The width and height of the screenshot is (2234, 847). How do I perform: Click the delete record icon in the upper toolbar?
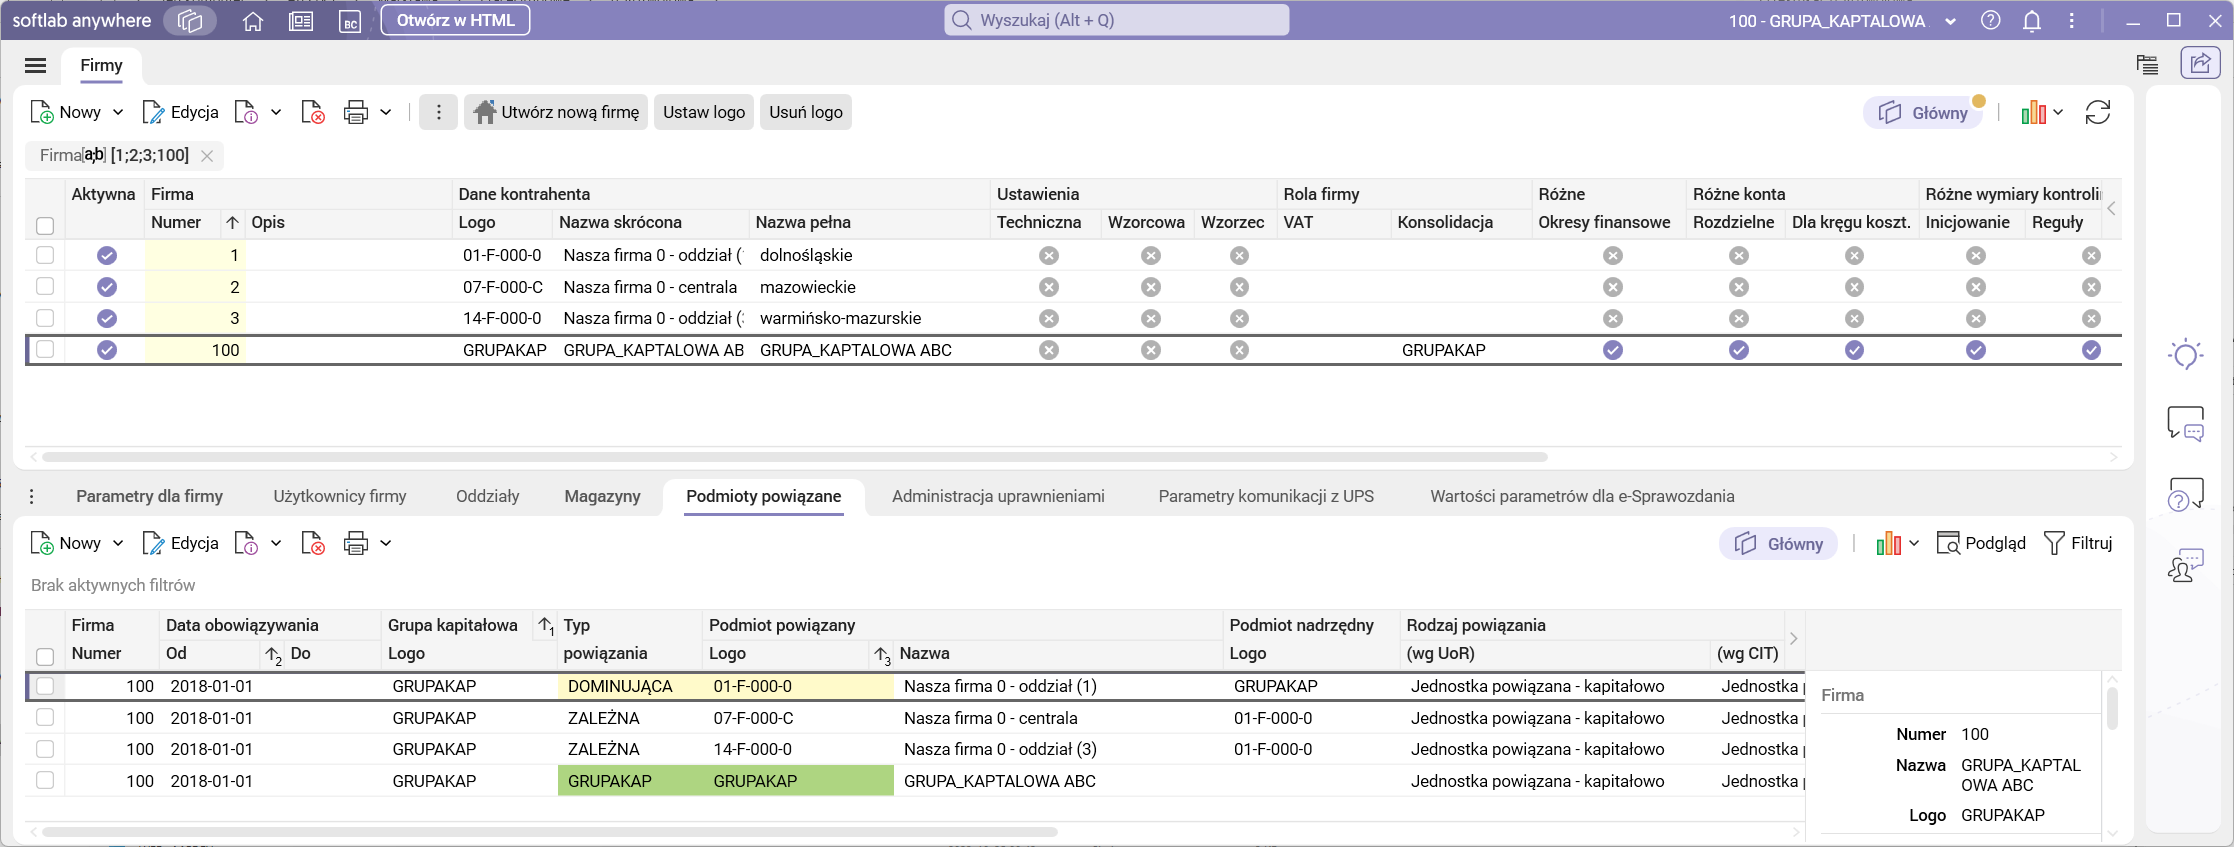313,113
